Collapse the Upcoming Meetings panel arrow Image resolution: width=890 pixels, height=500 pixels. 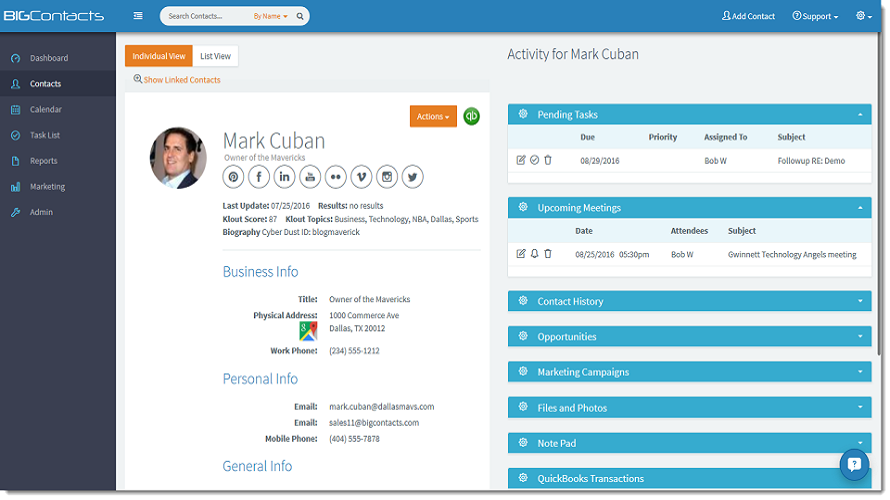[860, 208]
